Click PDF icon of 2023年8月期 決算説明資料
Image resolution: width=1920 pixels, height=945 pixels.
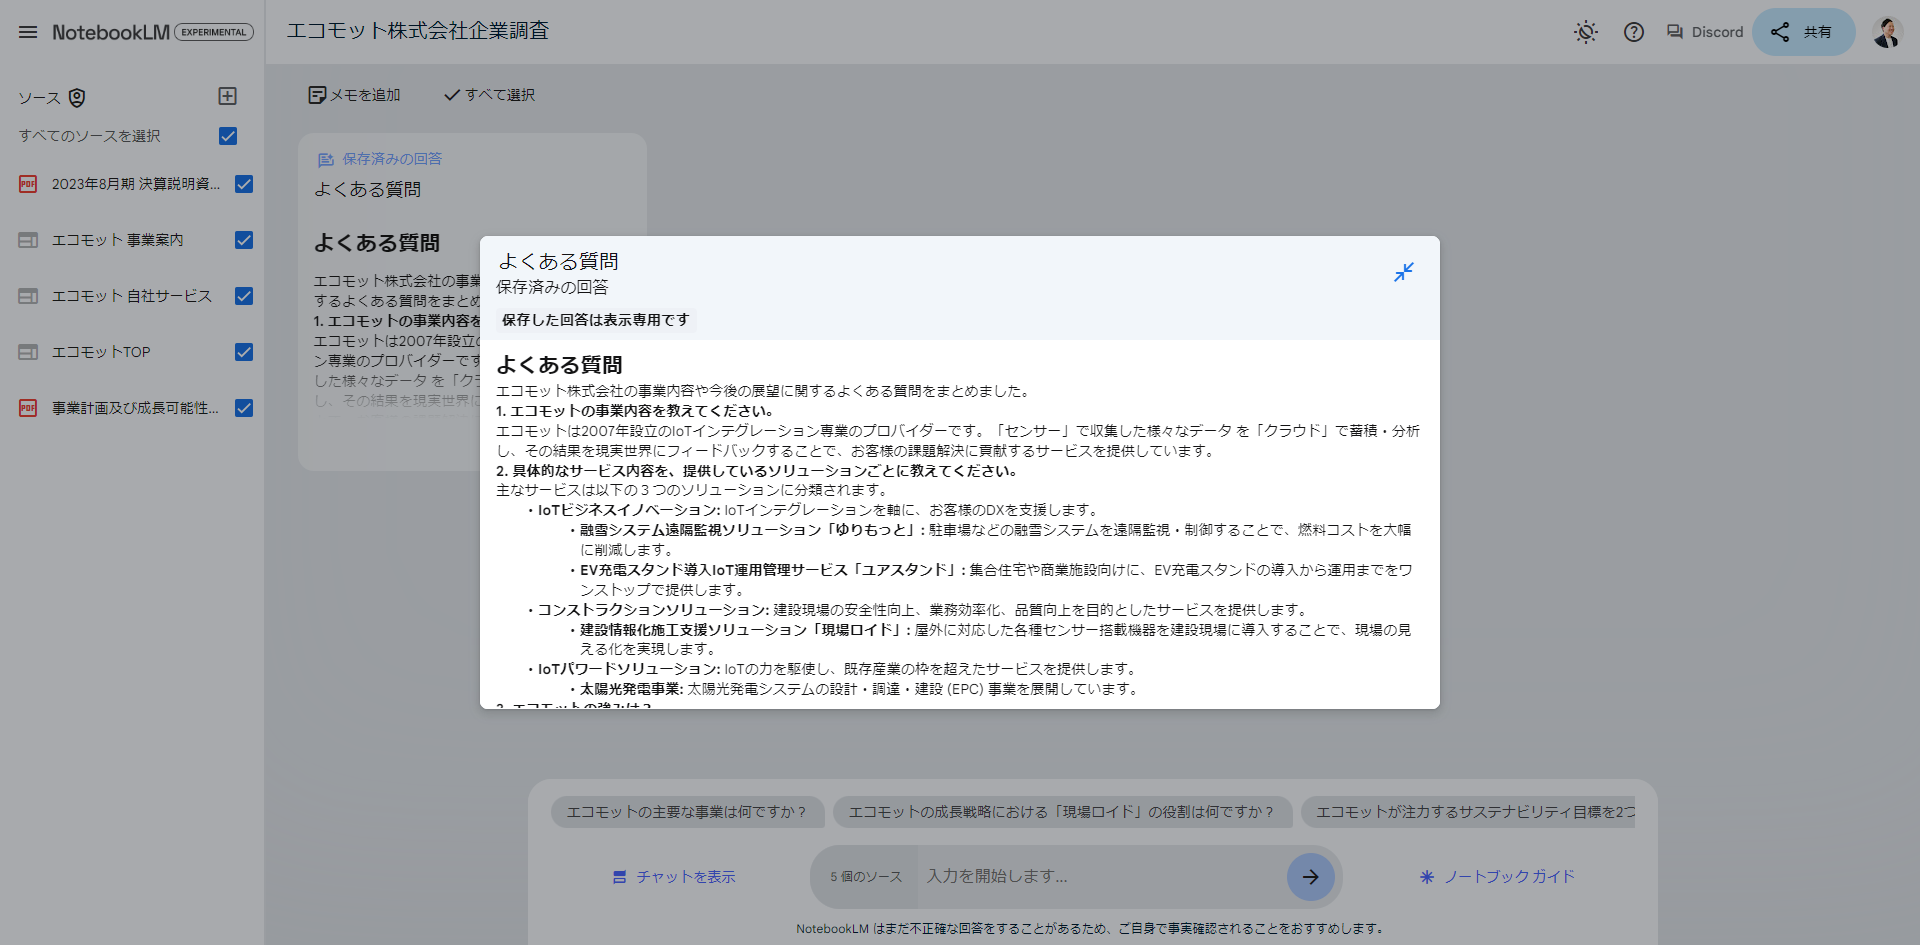click(x=28, y=184)
